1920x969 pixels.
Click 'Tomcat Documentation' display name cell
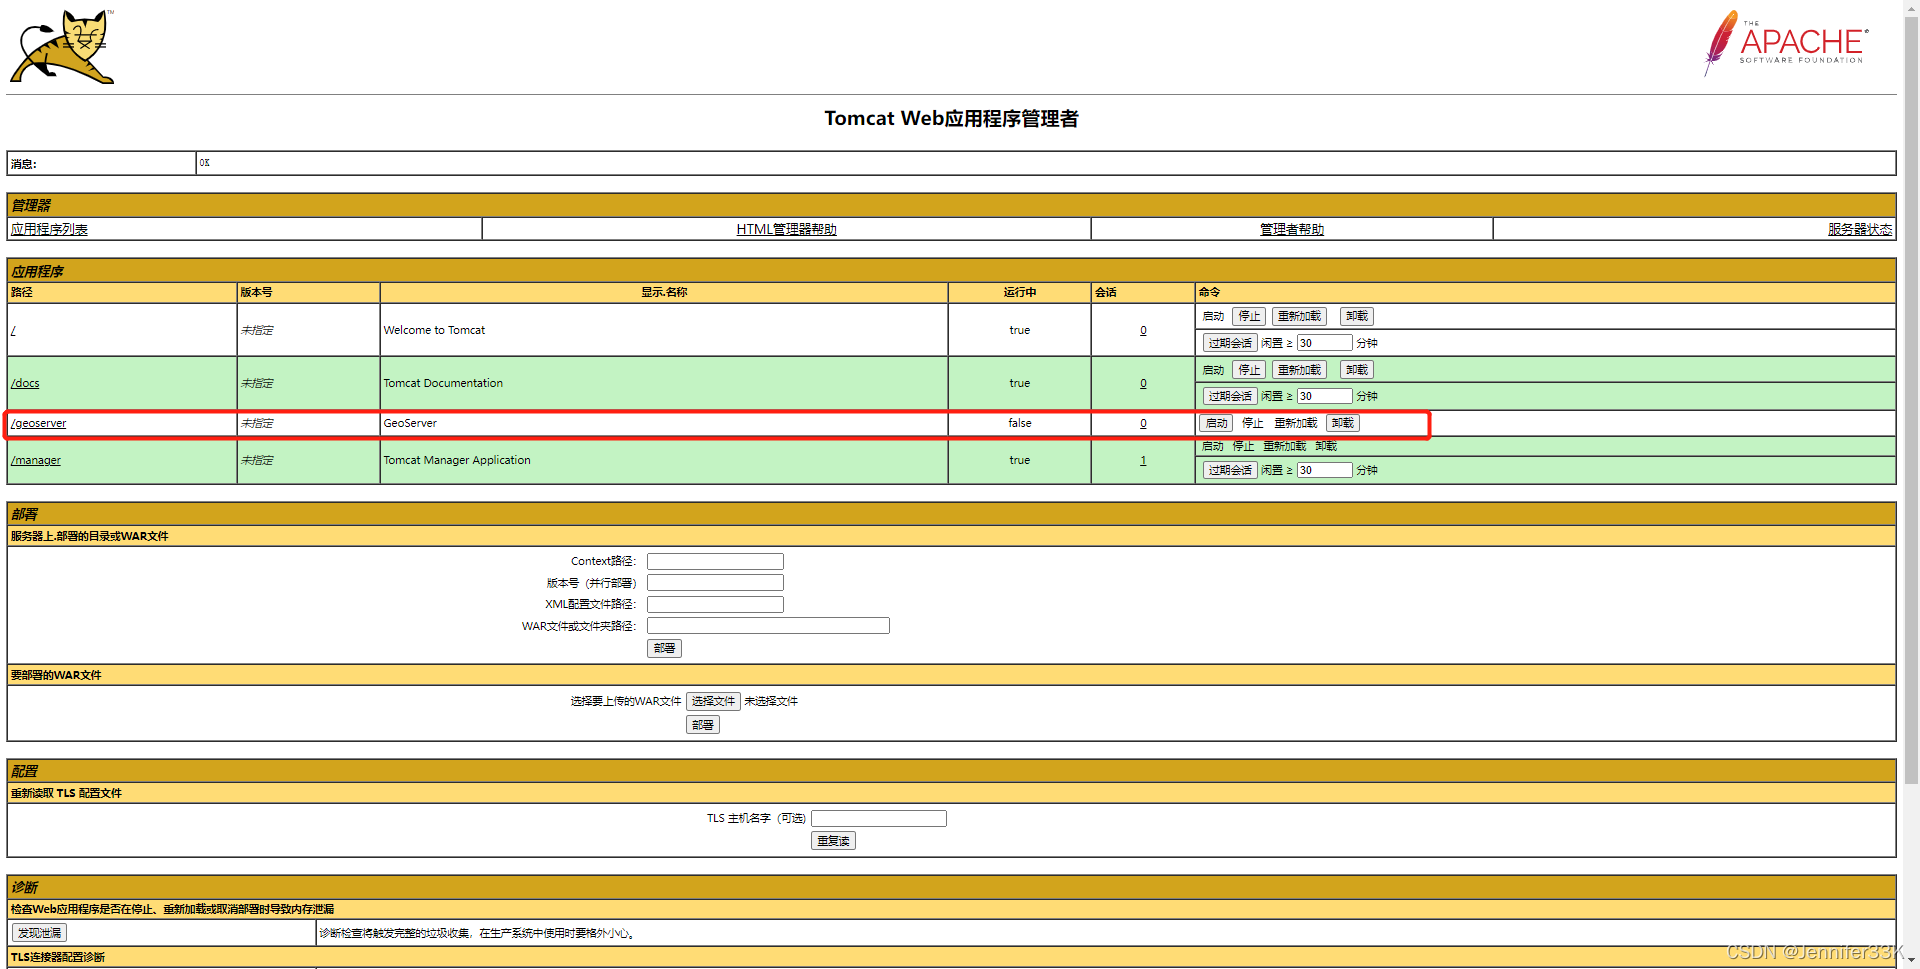click(x=443, y=383)
